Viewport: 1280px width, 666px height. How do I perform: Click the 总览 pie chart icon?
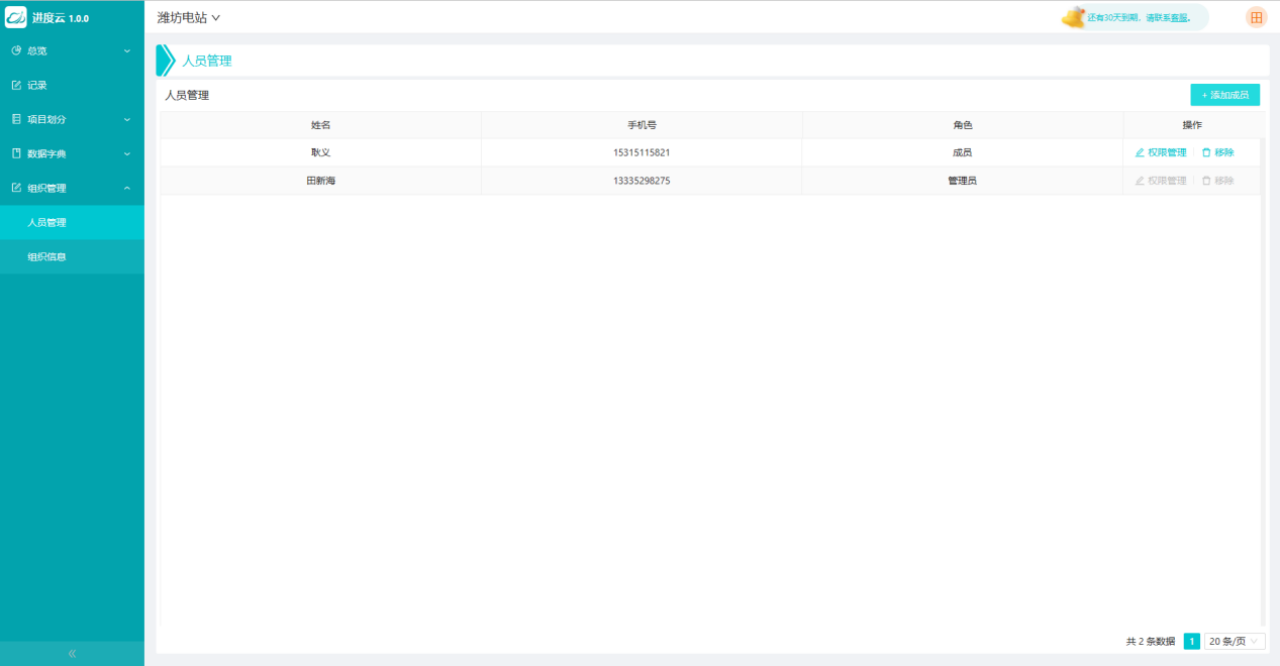click(x=16, y=50)
